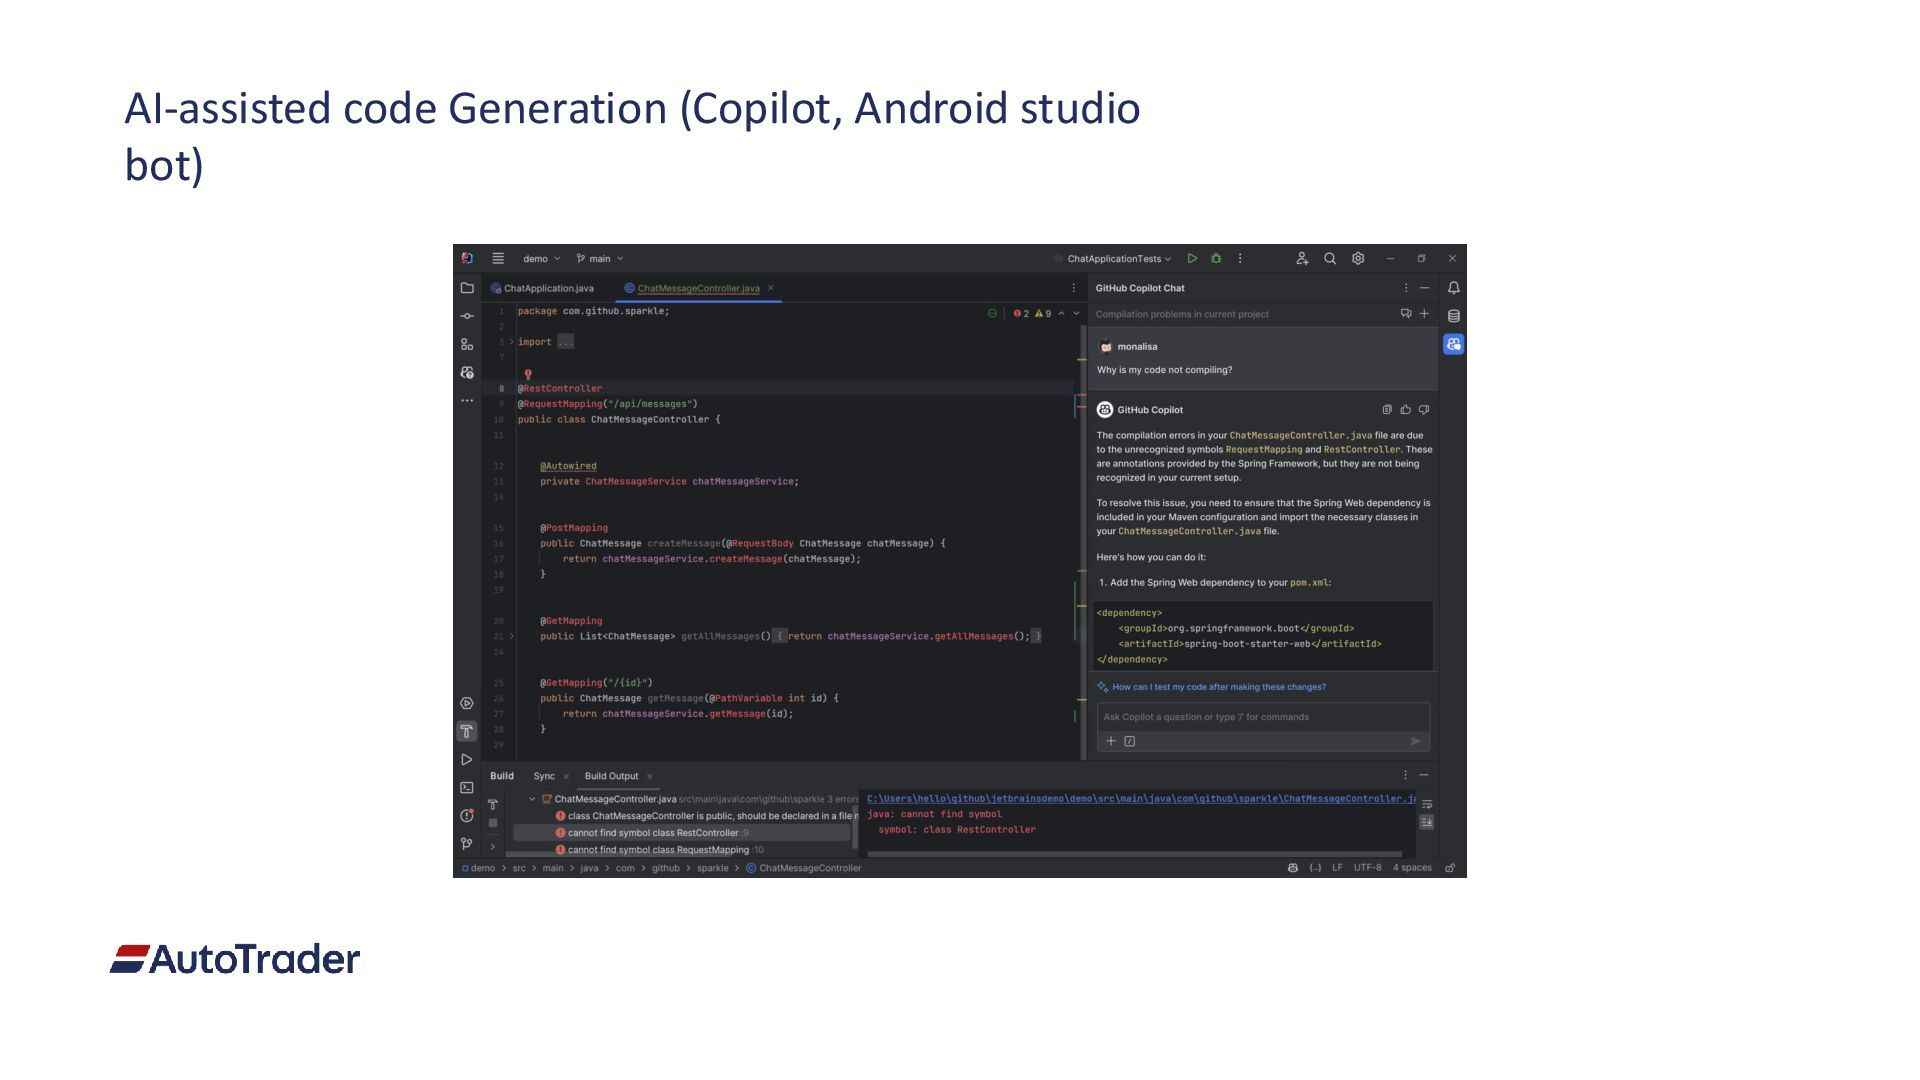Select the Build Output tab
This screenshot has width=1920, height=1080.
point(611,776)
